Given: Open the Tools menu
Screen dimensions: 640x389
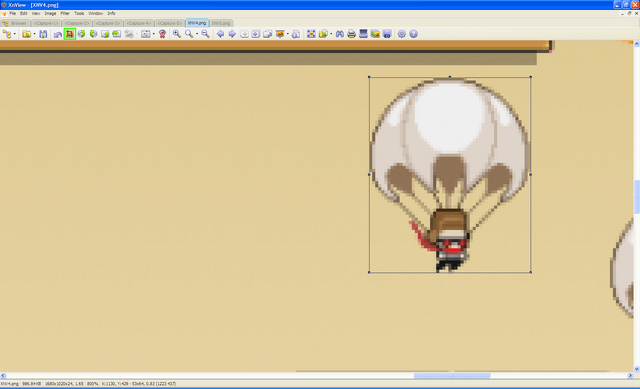Looking at the screenshot, I should [x=79, y=13].
